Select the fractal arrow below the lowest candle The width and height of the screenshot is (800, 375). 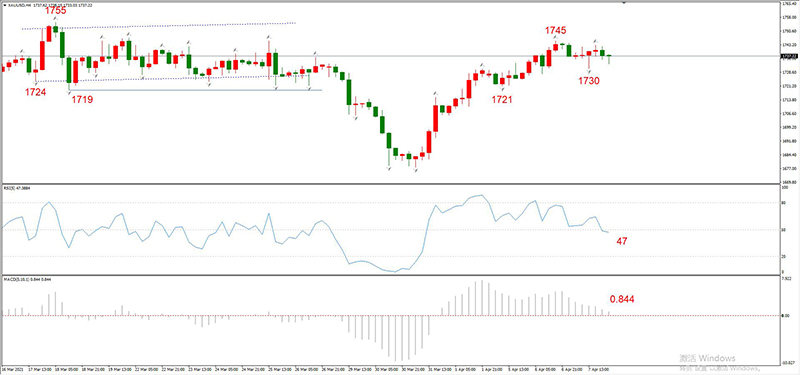pyautogui.click(x=416, y=171)
